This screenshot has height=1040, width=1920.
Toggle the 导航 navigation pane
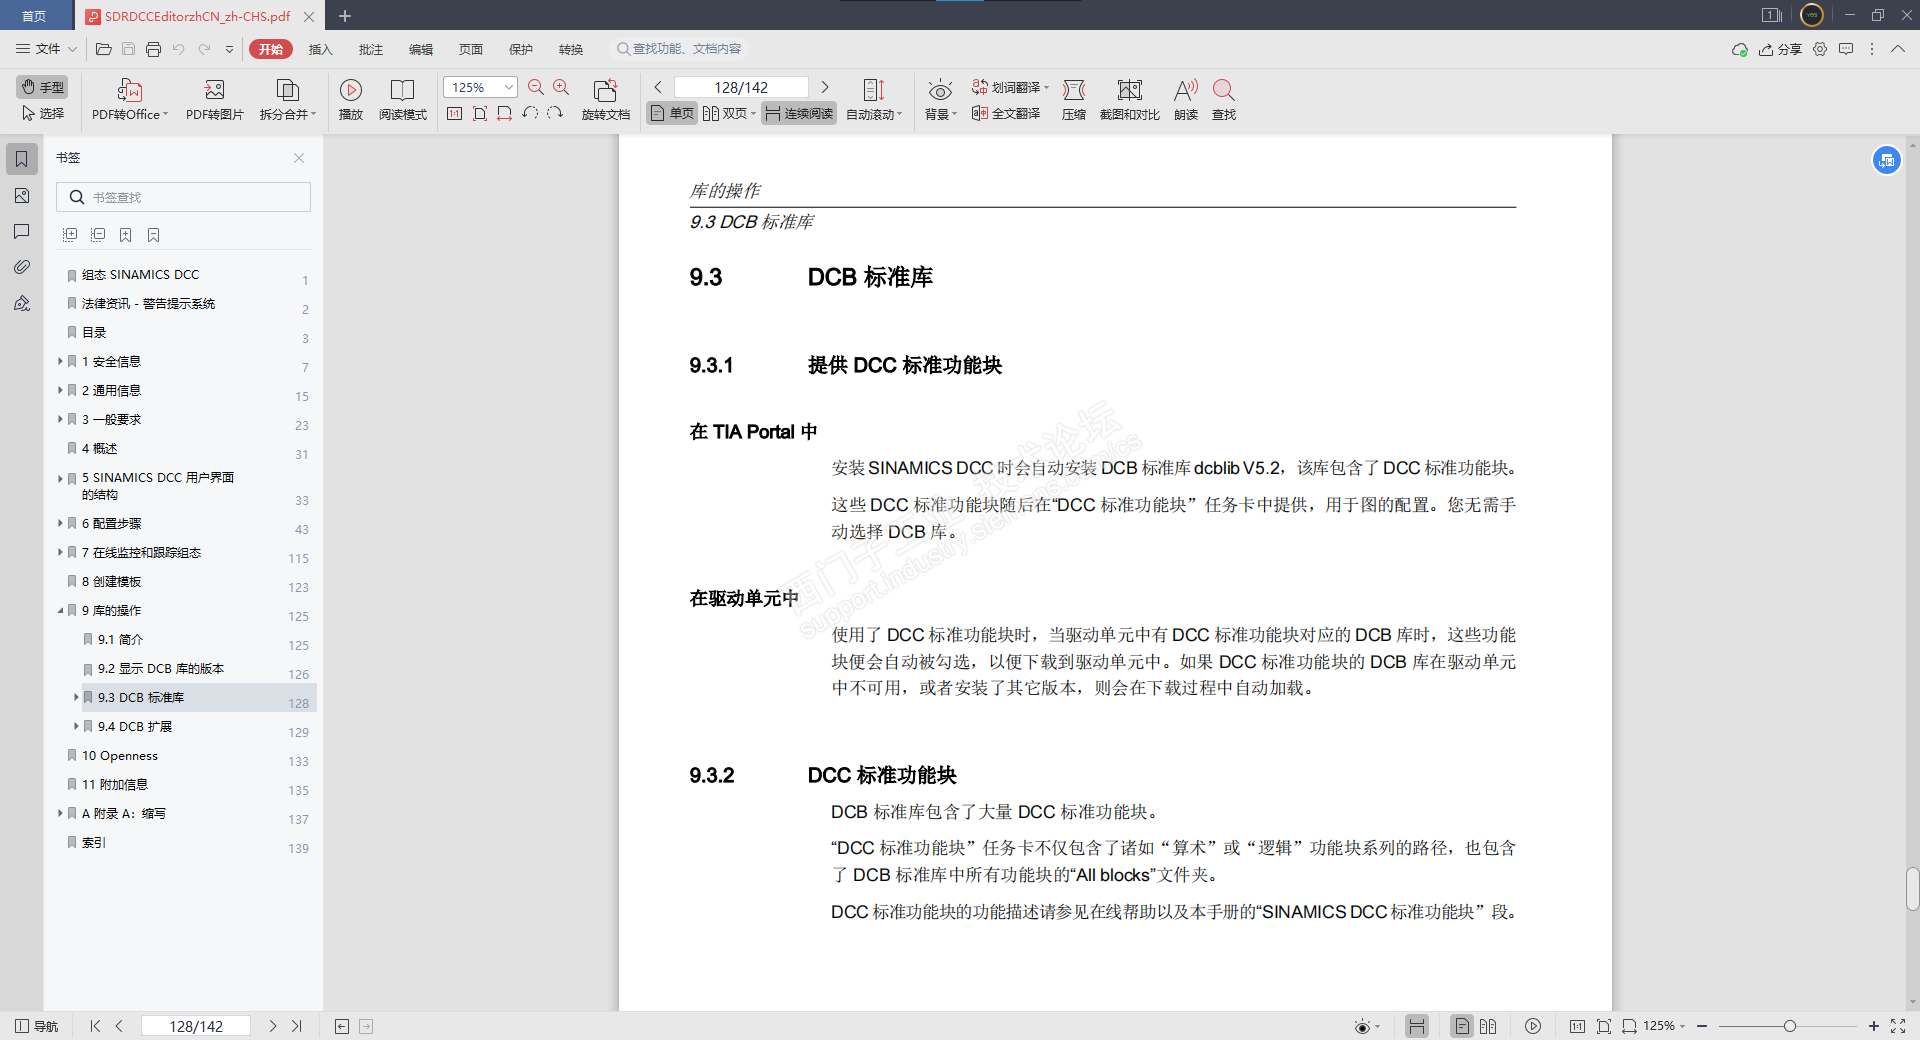point(37,1026)
